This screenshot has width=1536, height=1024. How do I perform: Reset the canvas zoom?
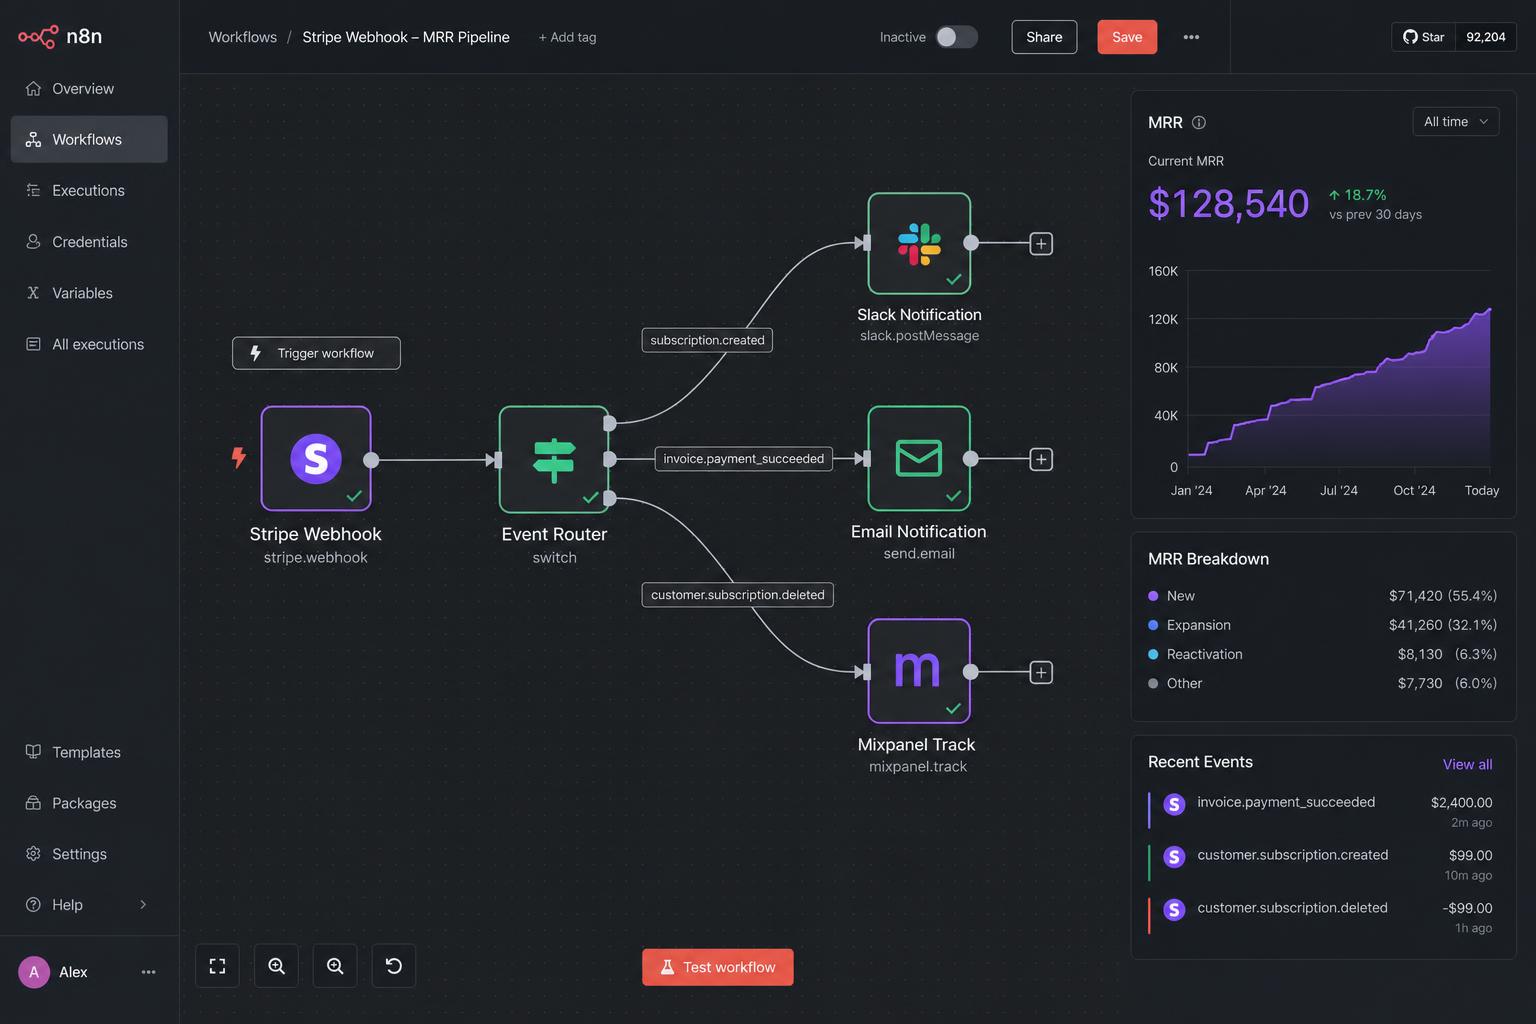[394, 966]
